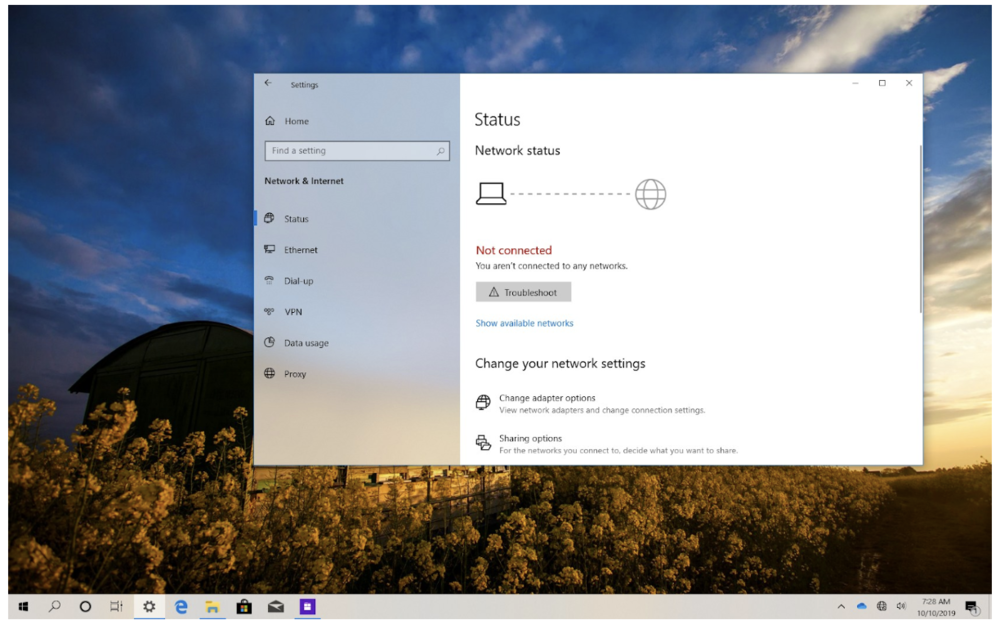This screenshot has width=1000, height=629.
Task: Open the taskbar clock and date
Action: [936, 607]
